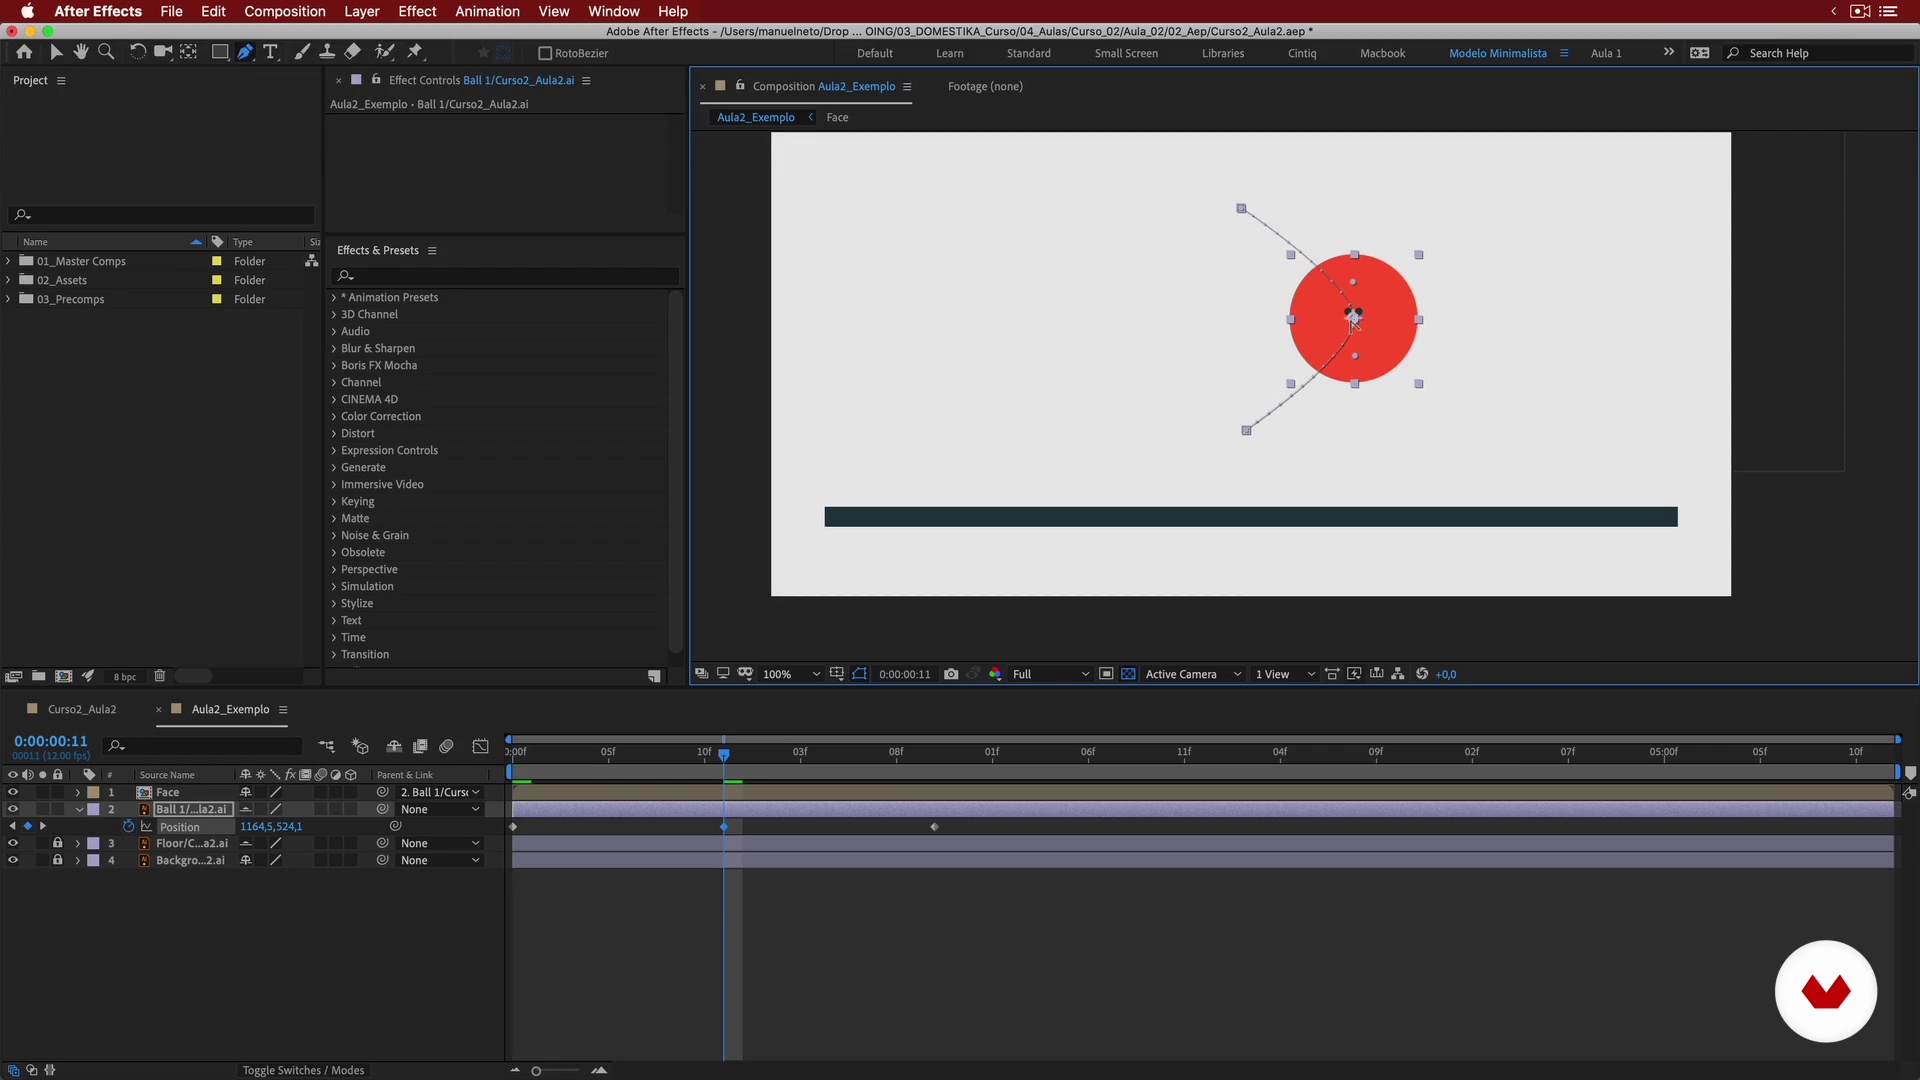Select the Selection arrow tool
Image resolution: width=1920 pixels, height=1080 pixels.
coord(56,52)
